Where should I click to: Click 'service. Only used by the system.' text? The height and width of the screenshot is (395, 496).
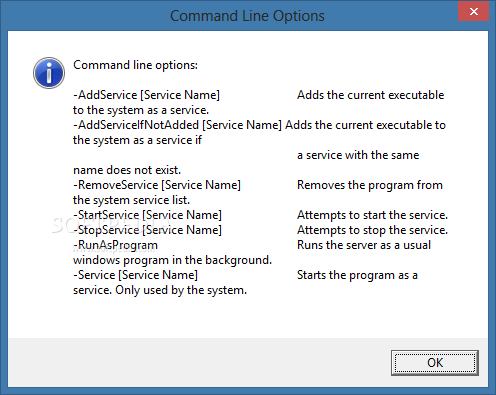pyautogui.click(x=160, y=290)
